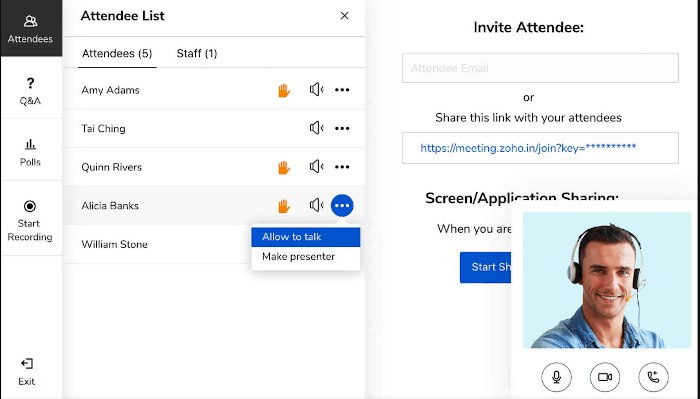Expand Quinn Rivers' more options menu
Image resolution: width=700 pixels, height=399 pixels.
342,167
